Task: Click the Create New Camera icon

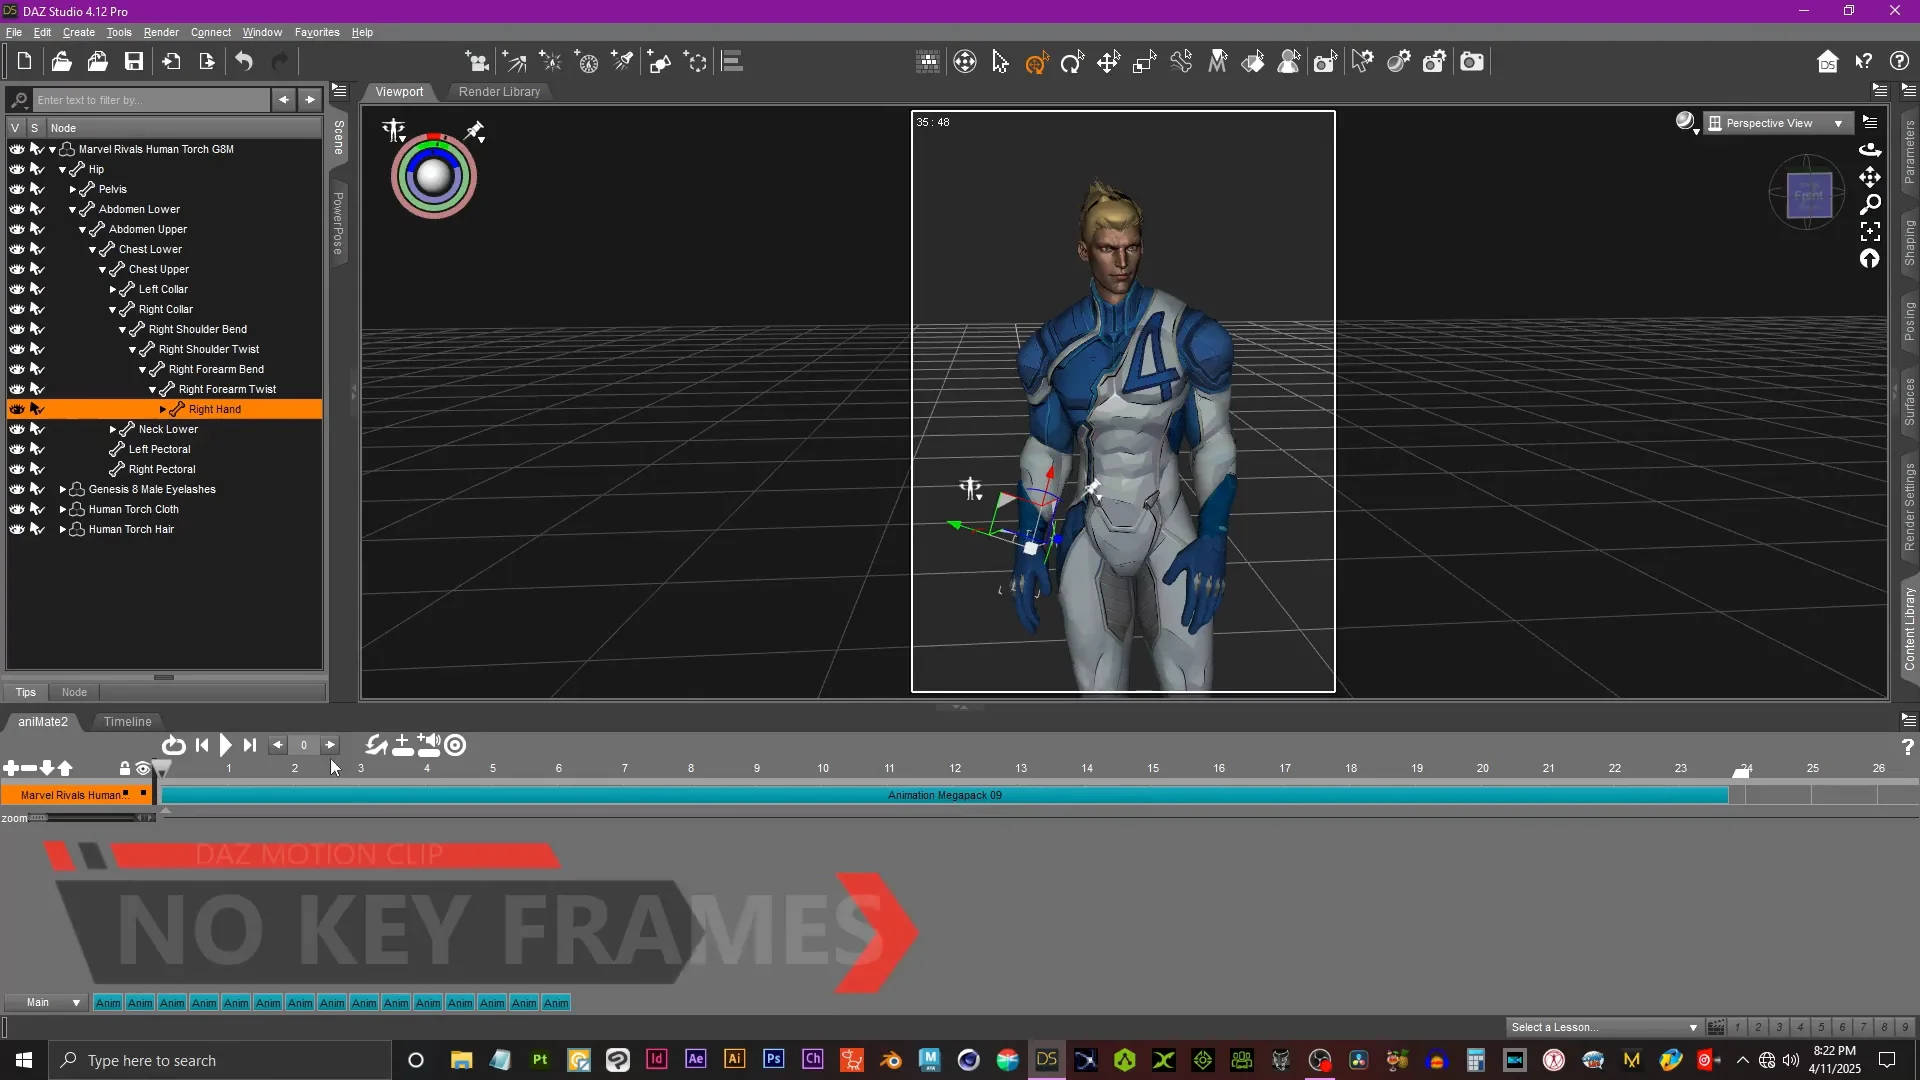Action: [x=478, y=62]
